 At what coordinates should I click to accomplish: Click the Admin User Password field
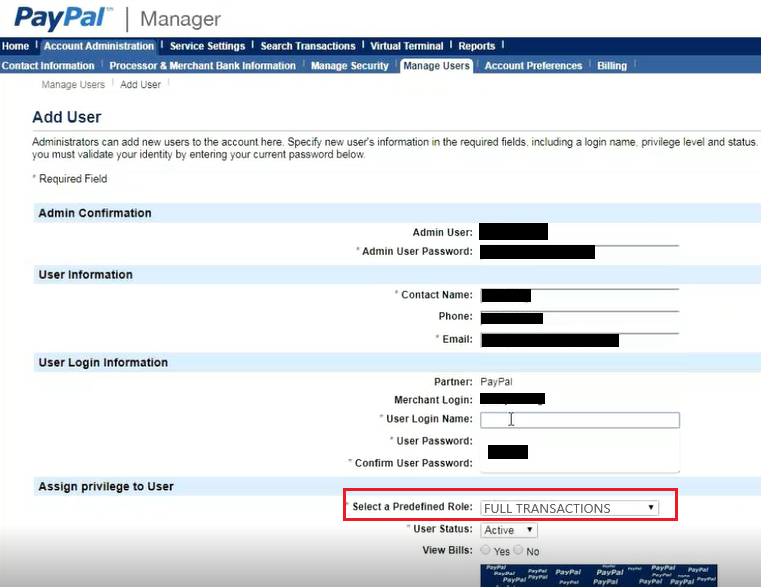tap(579, 252)
